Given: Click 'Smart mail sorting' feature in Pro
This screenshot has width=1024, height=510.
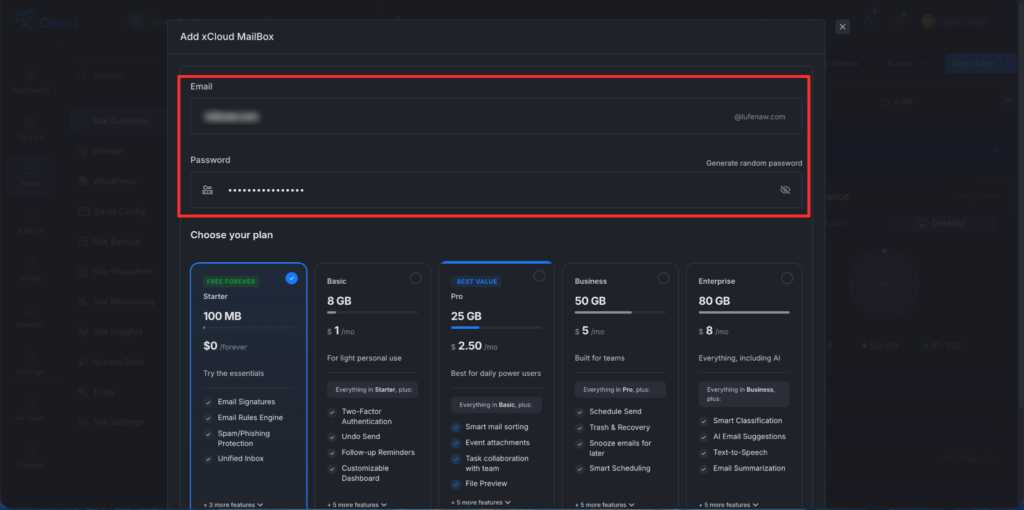Looking at the screenshot, I should tap(497, 427).
